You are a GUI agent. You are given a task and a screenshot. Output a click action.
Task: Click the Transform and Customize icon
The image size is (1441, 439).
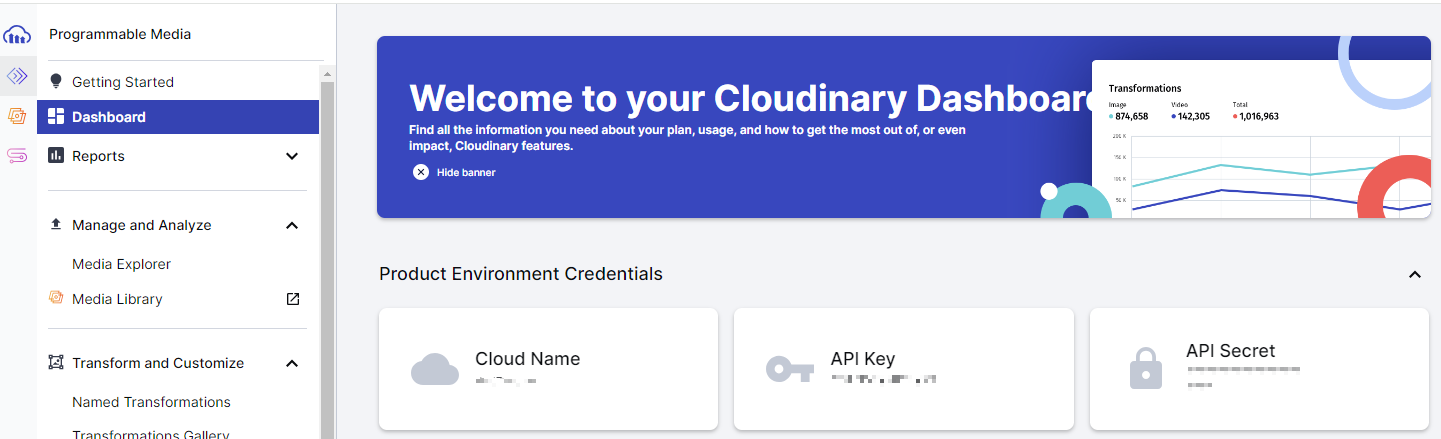[x=56, y=363]
